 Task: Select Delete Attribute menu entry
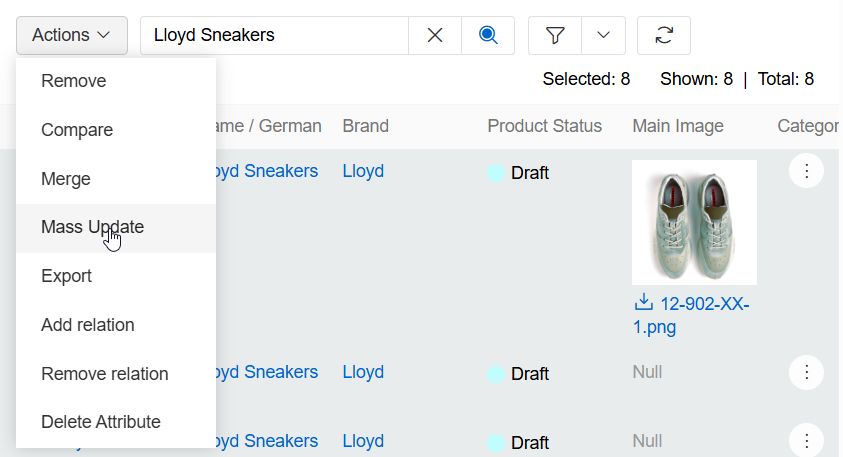[100, 422]
